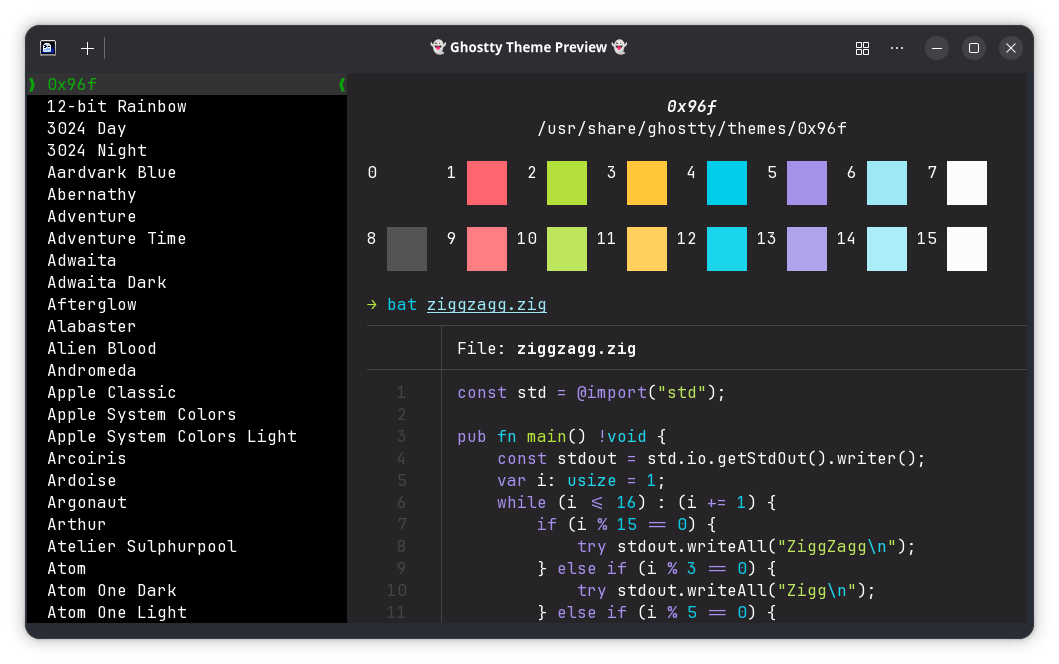Select the Apple System Colors Light theme
1059x664 pixels.
pyautogui.click(x=172, y=436)
